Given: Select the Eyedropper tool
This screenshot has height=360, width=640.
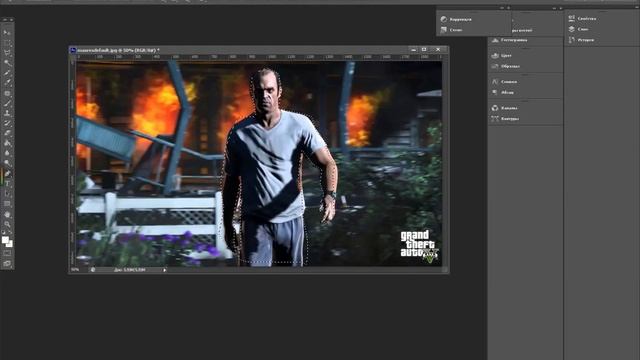Looking at the screenshot, I should (x=7, y=83).
